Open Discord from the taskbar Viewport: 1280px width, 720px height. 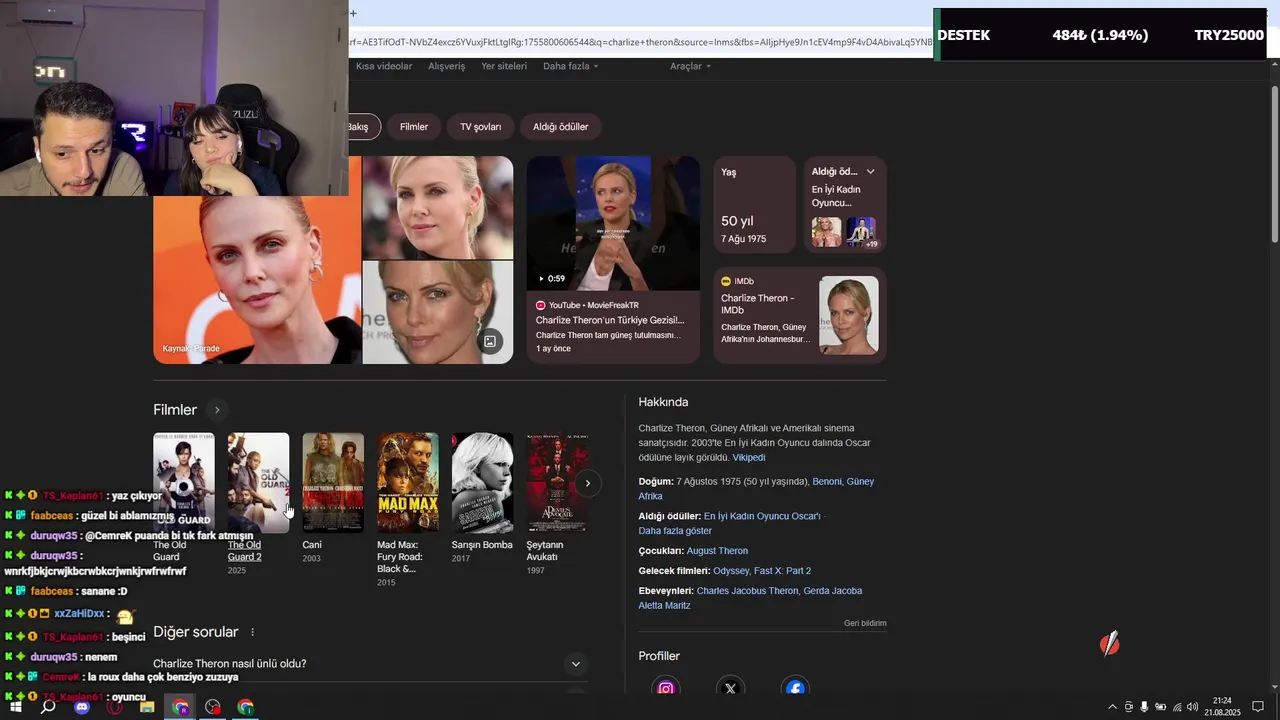(x=82, y=707)
